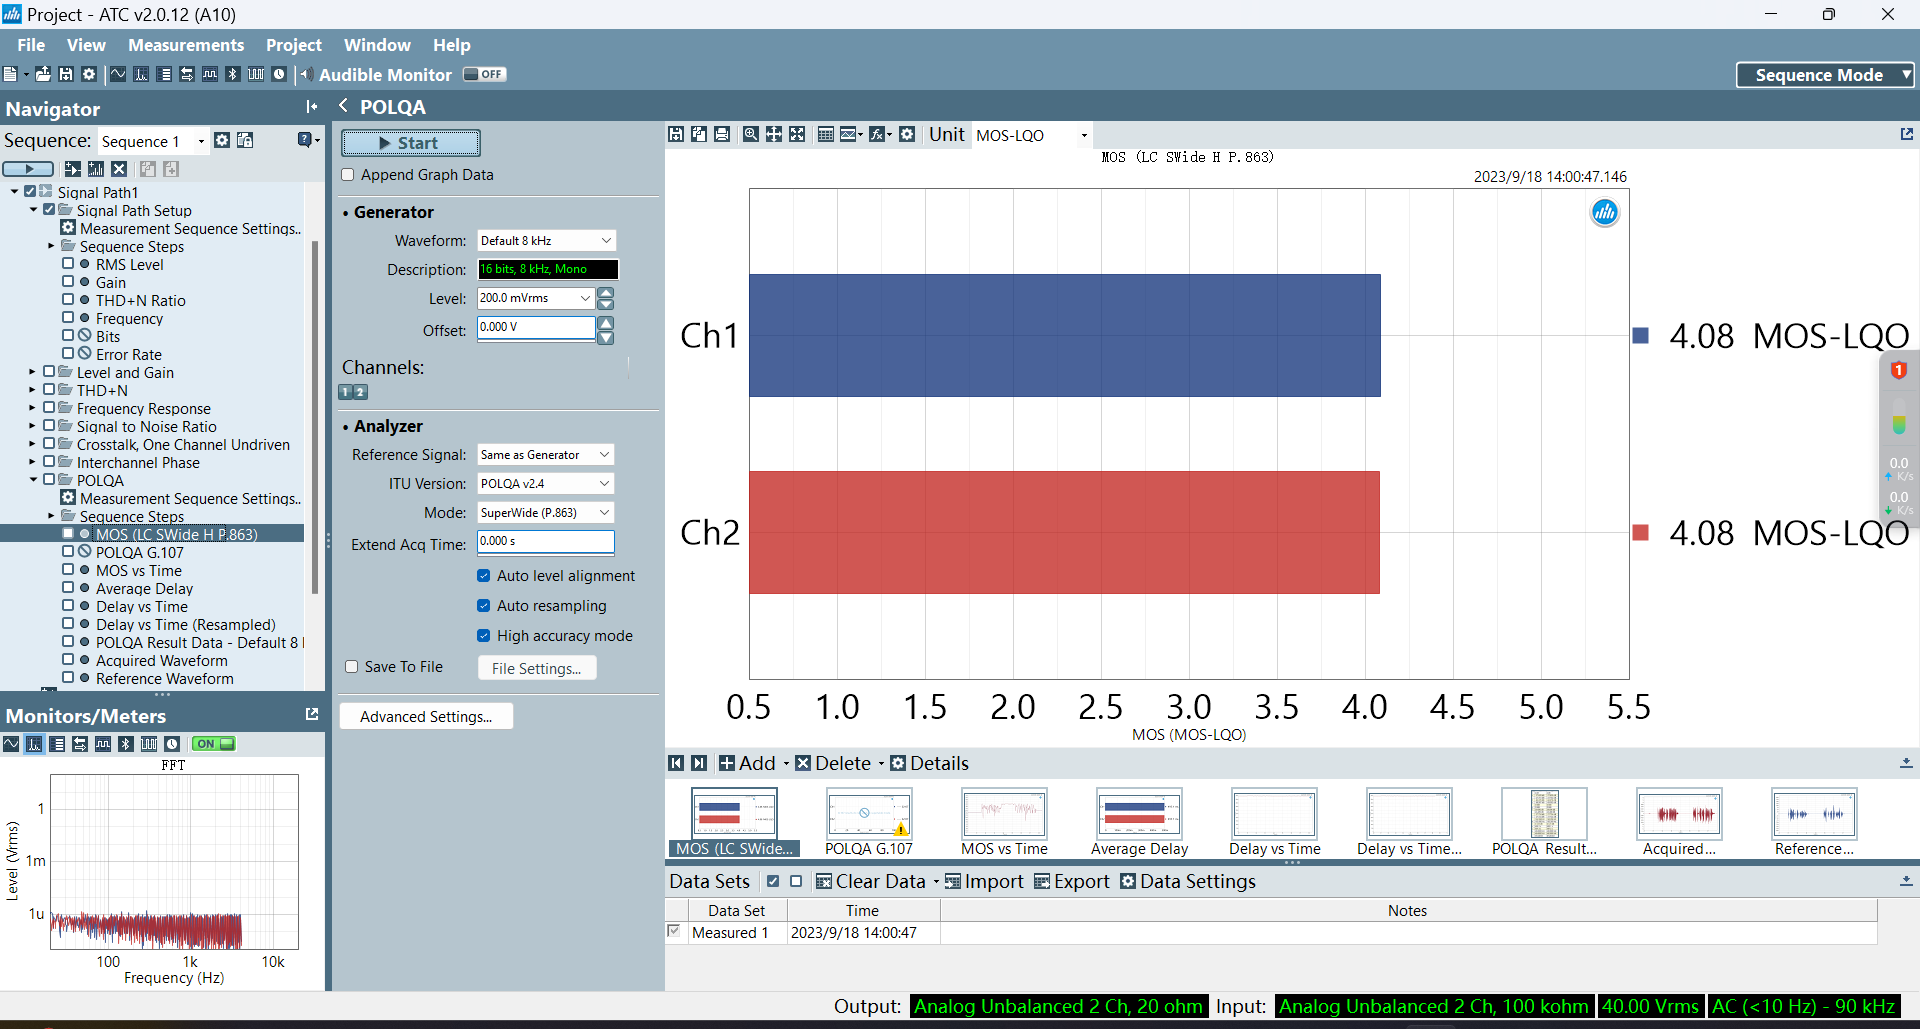Open the ITU Version dropdown

coord(546,484)
